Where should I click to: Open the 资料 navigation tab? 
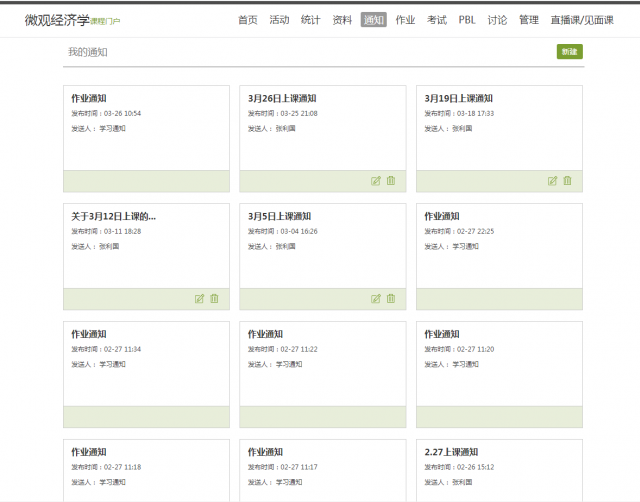tap(342, 20)
